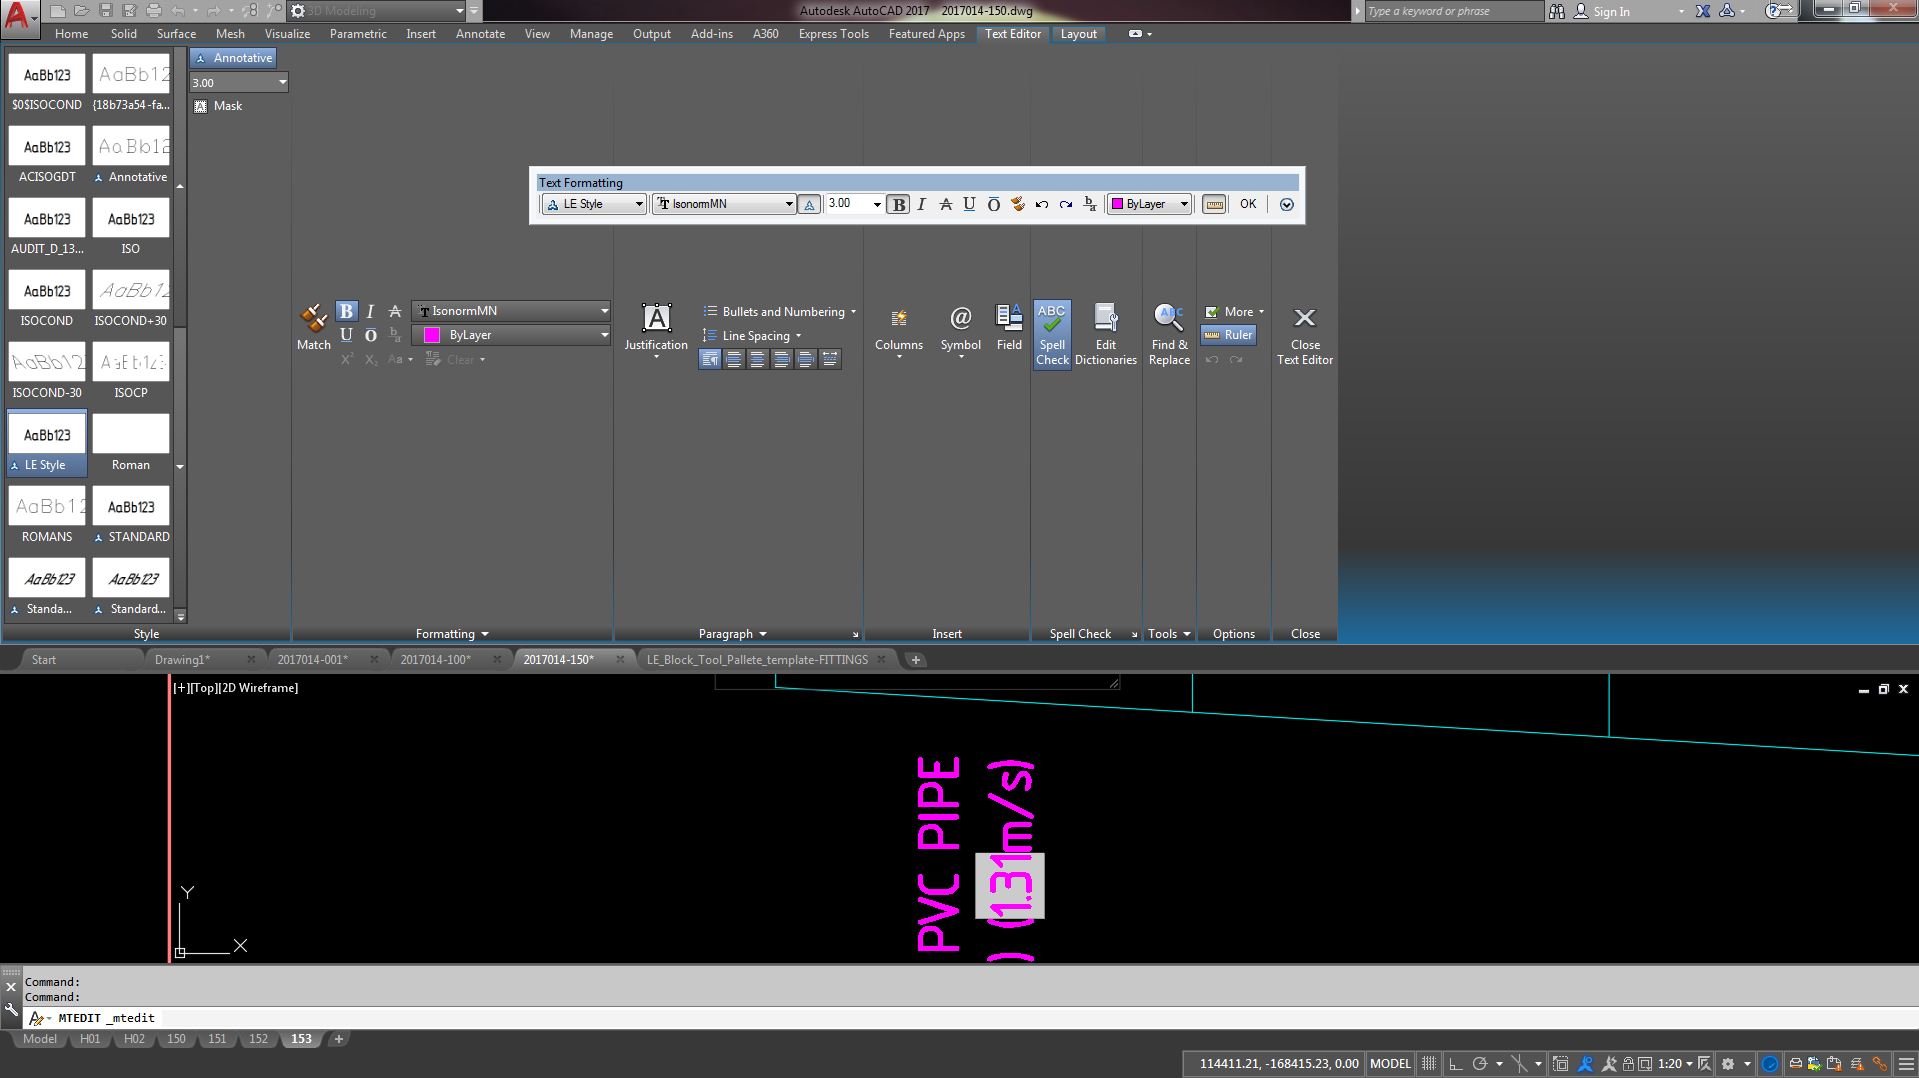Image resolution: width=1919 pixels, height=1078 pixels.
Task: Click the Type a keyword search box
Action: 1454,11
